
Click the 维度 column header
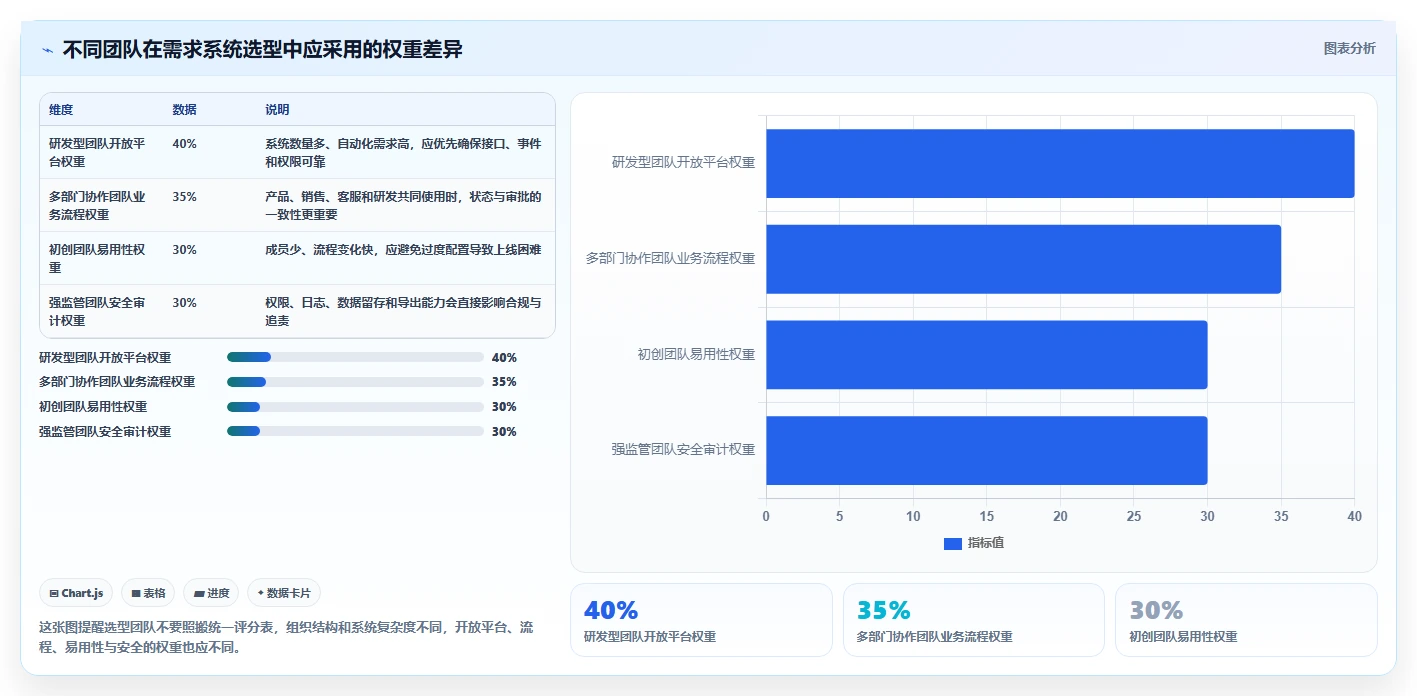[x=61, y=110]
